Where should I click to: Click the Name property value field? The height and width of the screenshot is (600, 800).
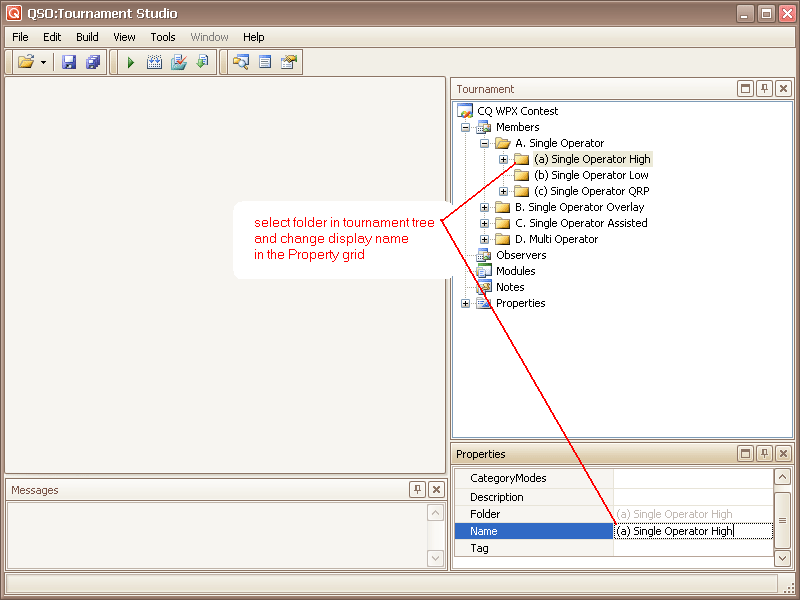pos(692,531)
